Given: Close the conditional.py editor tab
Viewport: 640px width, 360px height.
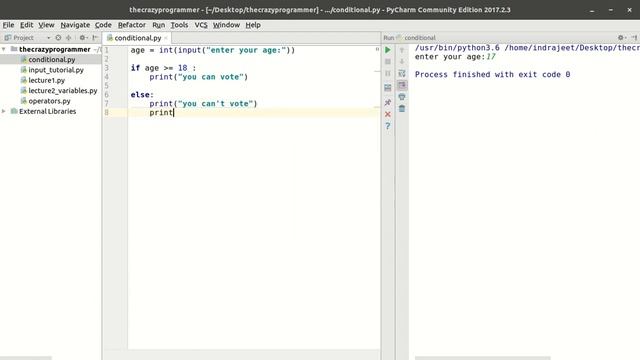Looking at the screenshot, I should pos(166,38).
